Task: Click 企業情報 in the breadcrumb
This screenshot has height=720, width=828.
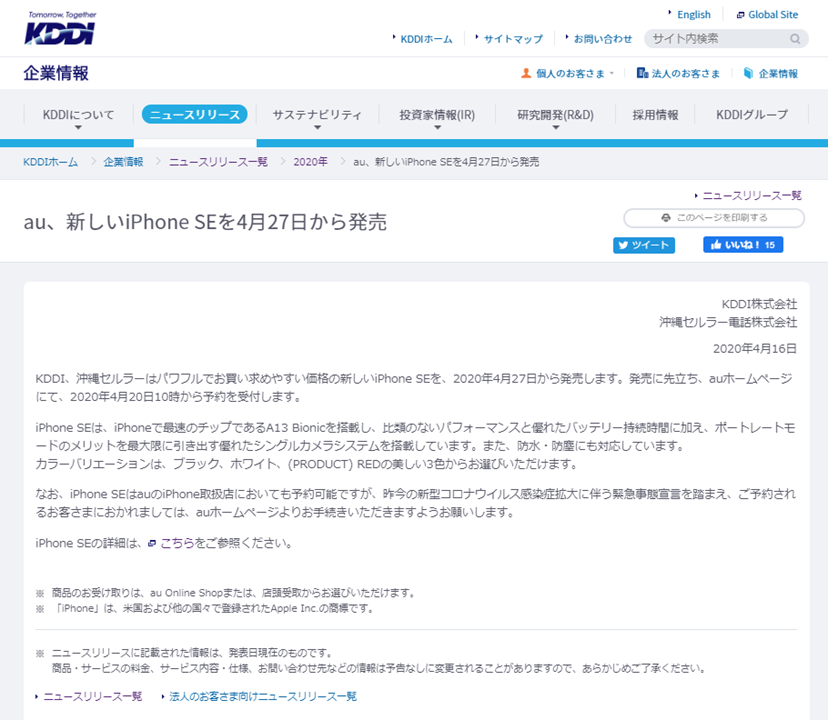Action: pos(123,162)
